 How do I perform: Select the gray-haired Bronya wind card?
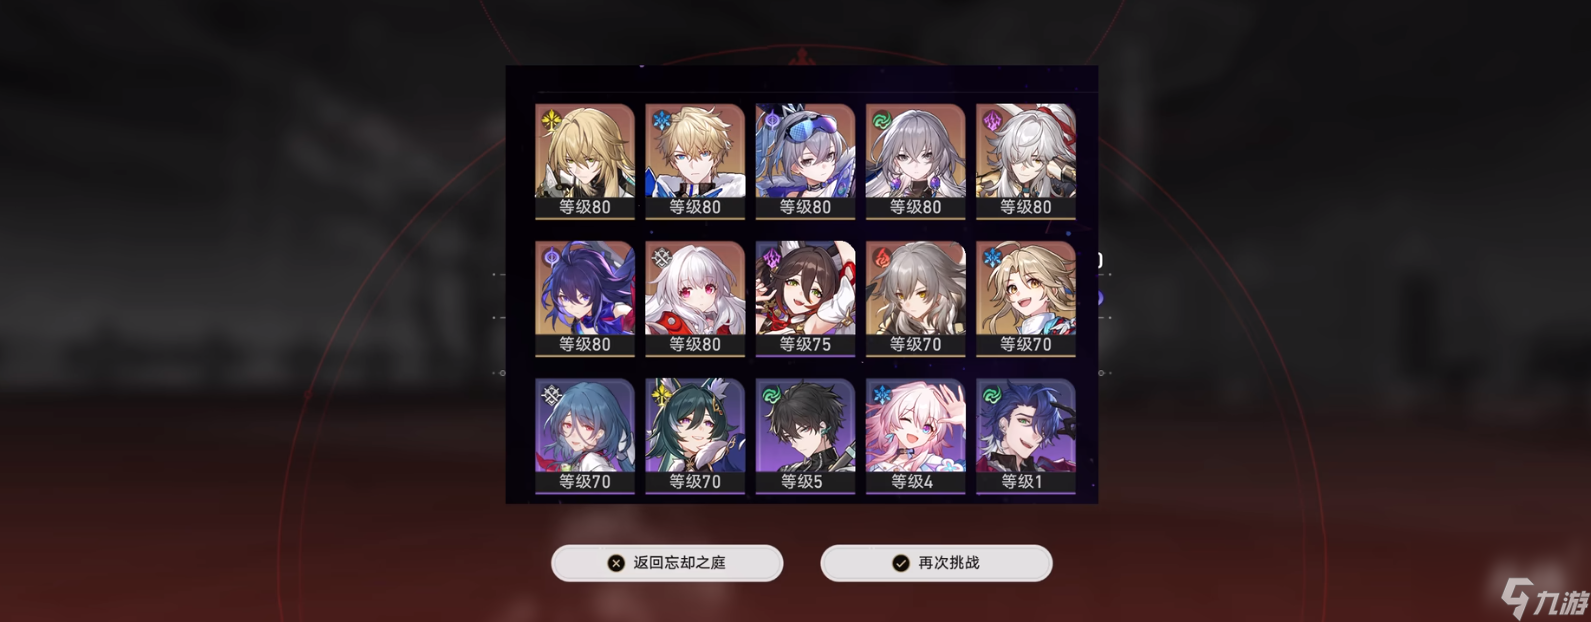pyautogui.click(x=915, y=161)
